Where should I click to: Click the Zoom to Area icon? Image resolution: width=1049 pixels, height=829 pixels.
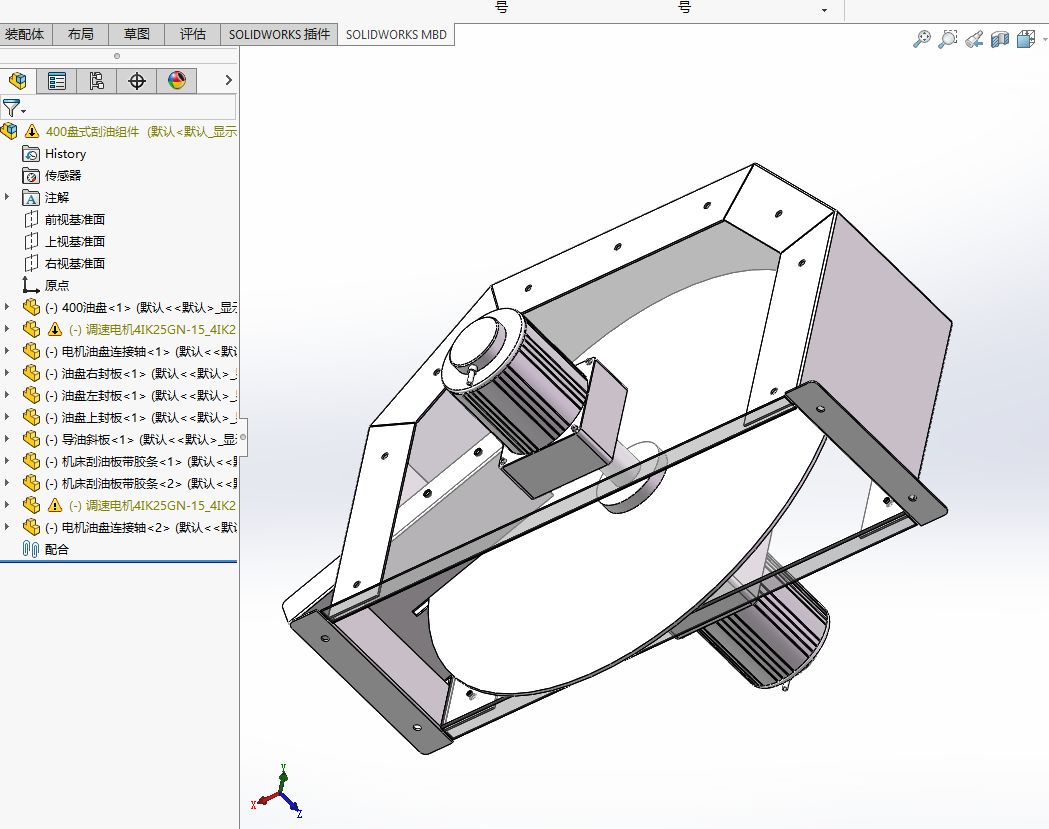click(x=947, y=39)
